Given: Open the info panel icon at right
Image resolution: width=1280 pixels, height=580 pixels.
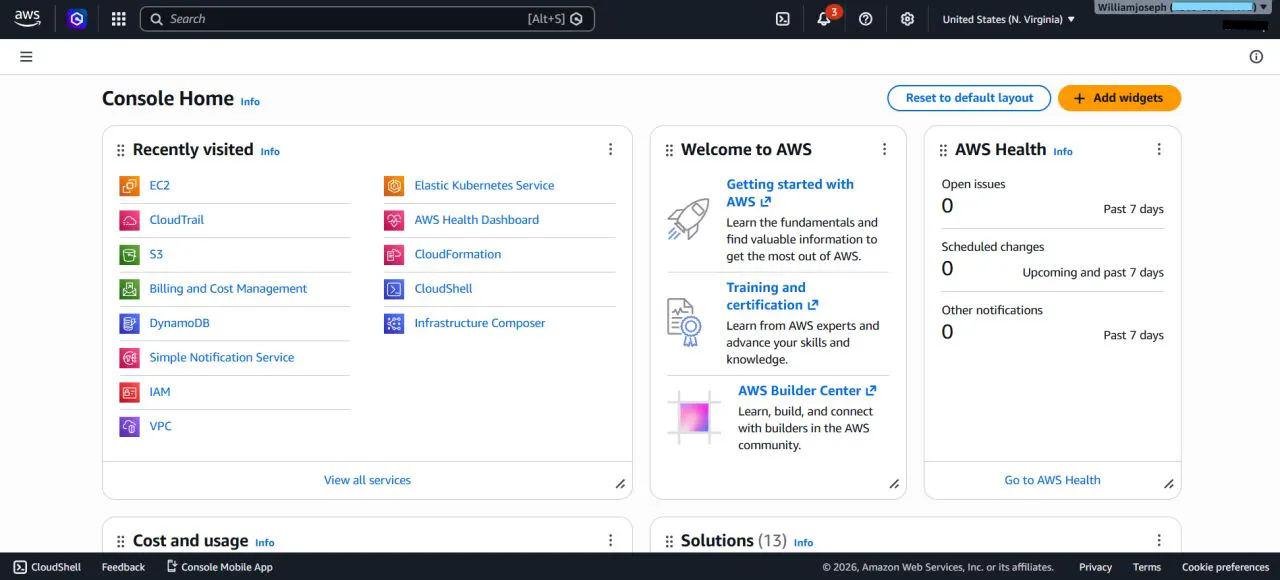Looking at the screenshot, I should click(1256, 57).
